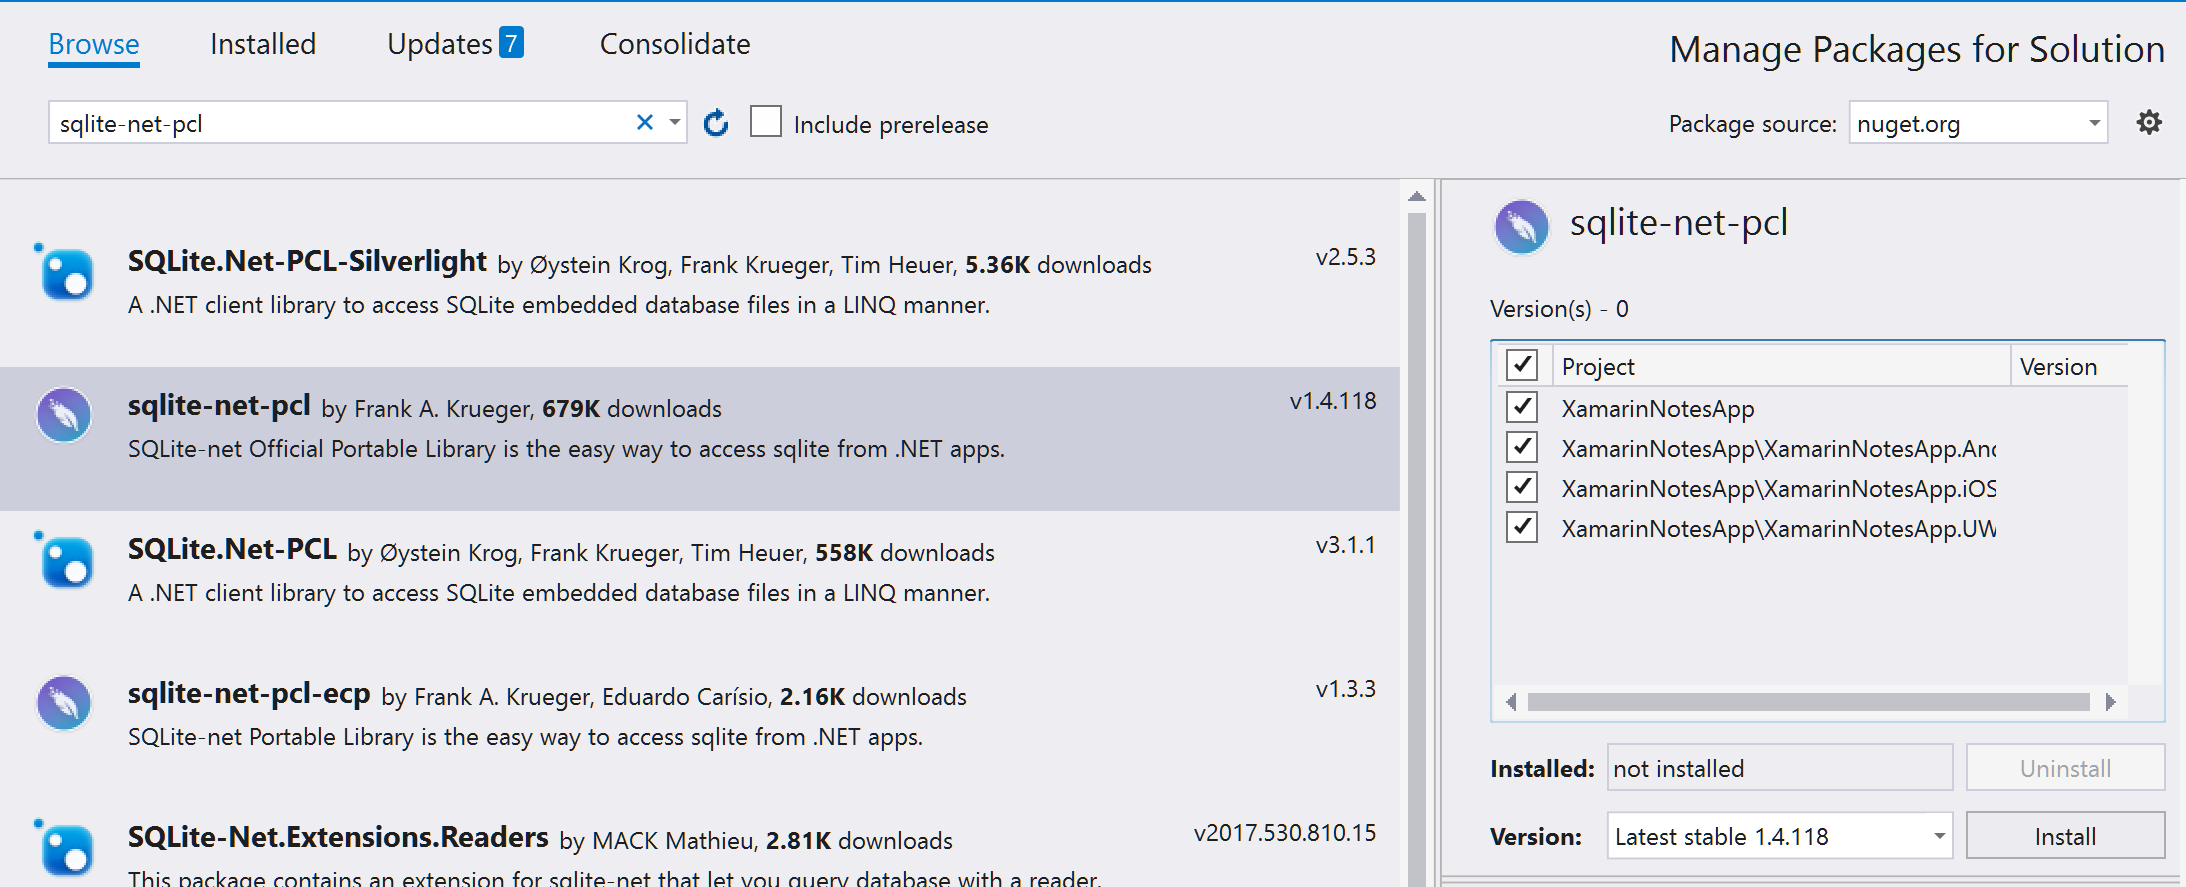Click the sqlite-net-pcl heading in details pane
Viewport: 2186px width, 887px height.
pyautogui.click(x=1679, y=223)
